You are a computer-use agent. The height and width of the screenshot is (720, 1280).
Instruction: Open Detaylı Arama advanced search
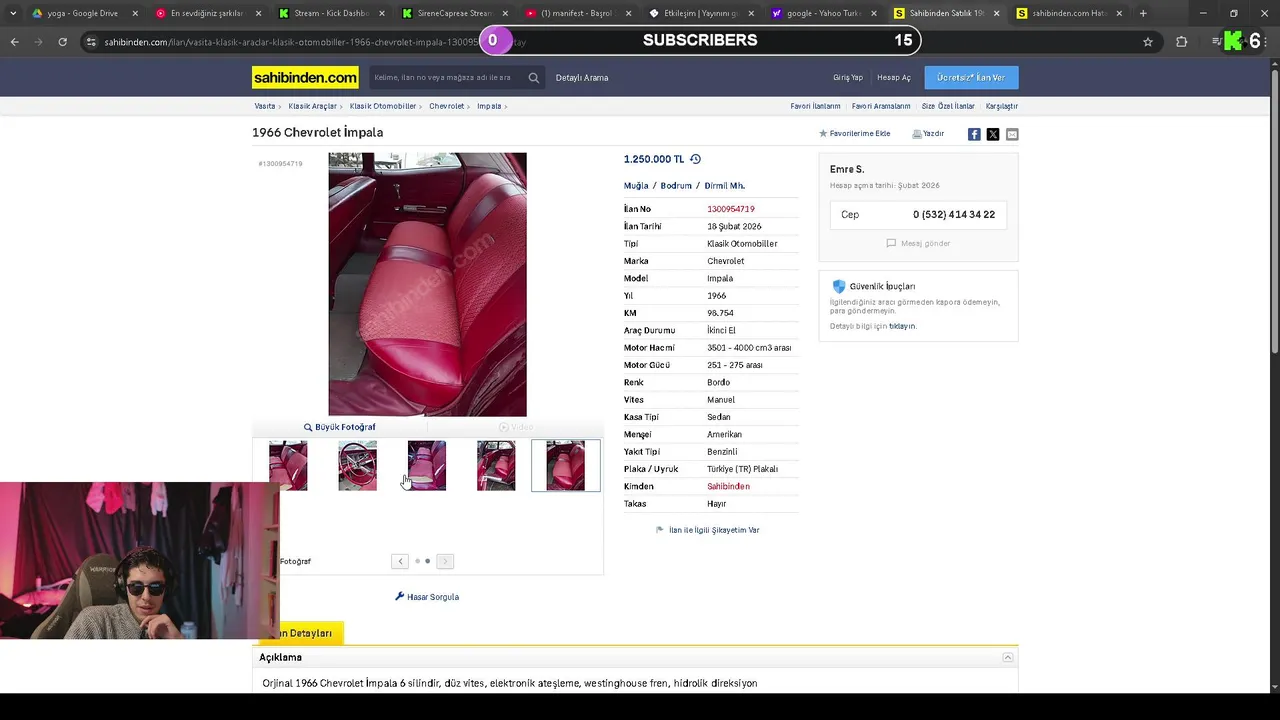tap(582, 78)
